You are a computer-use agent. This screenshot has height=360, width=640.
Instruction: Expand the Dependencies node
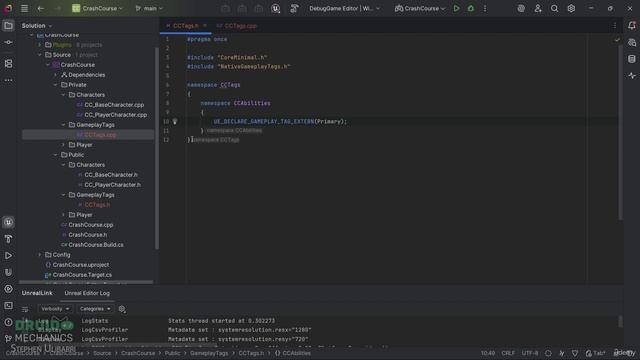coord(56,75)
